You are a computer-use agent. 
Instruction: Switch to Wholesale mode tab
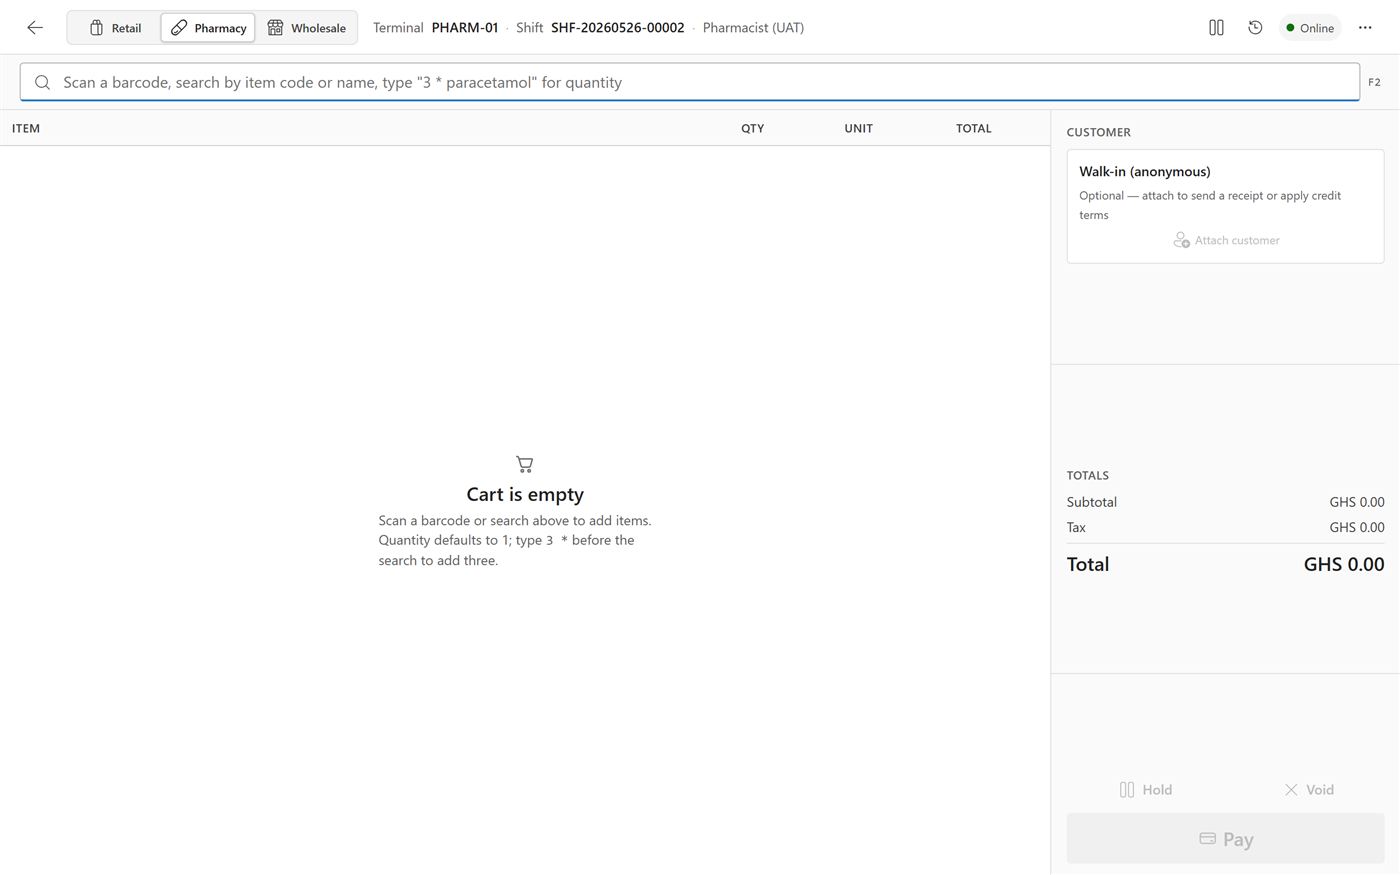pos(306,28)
